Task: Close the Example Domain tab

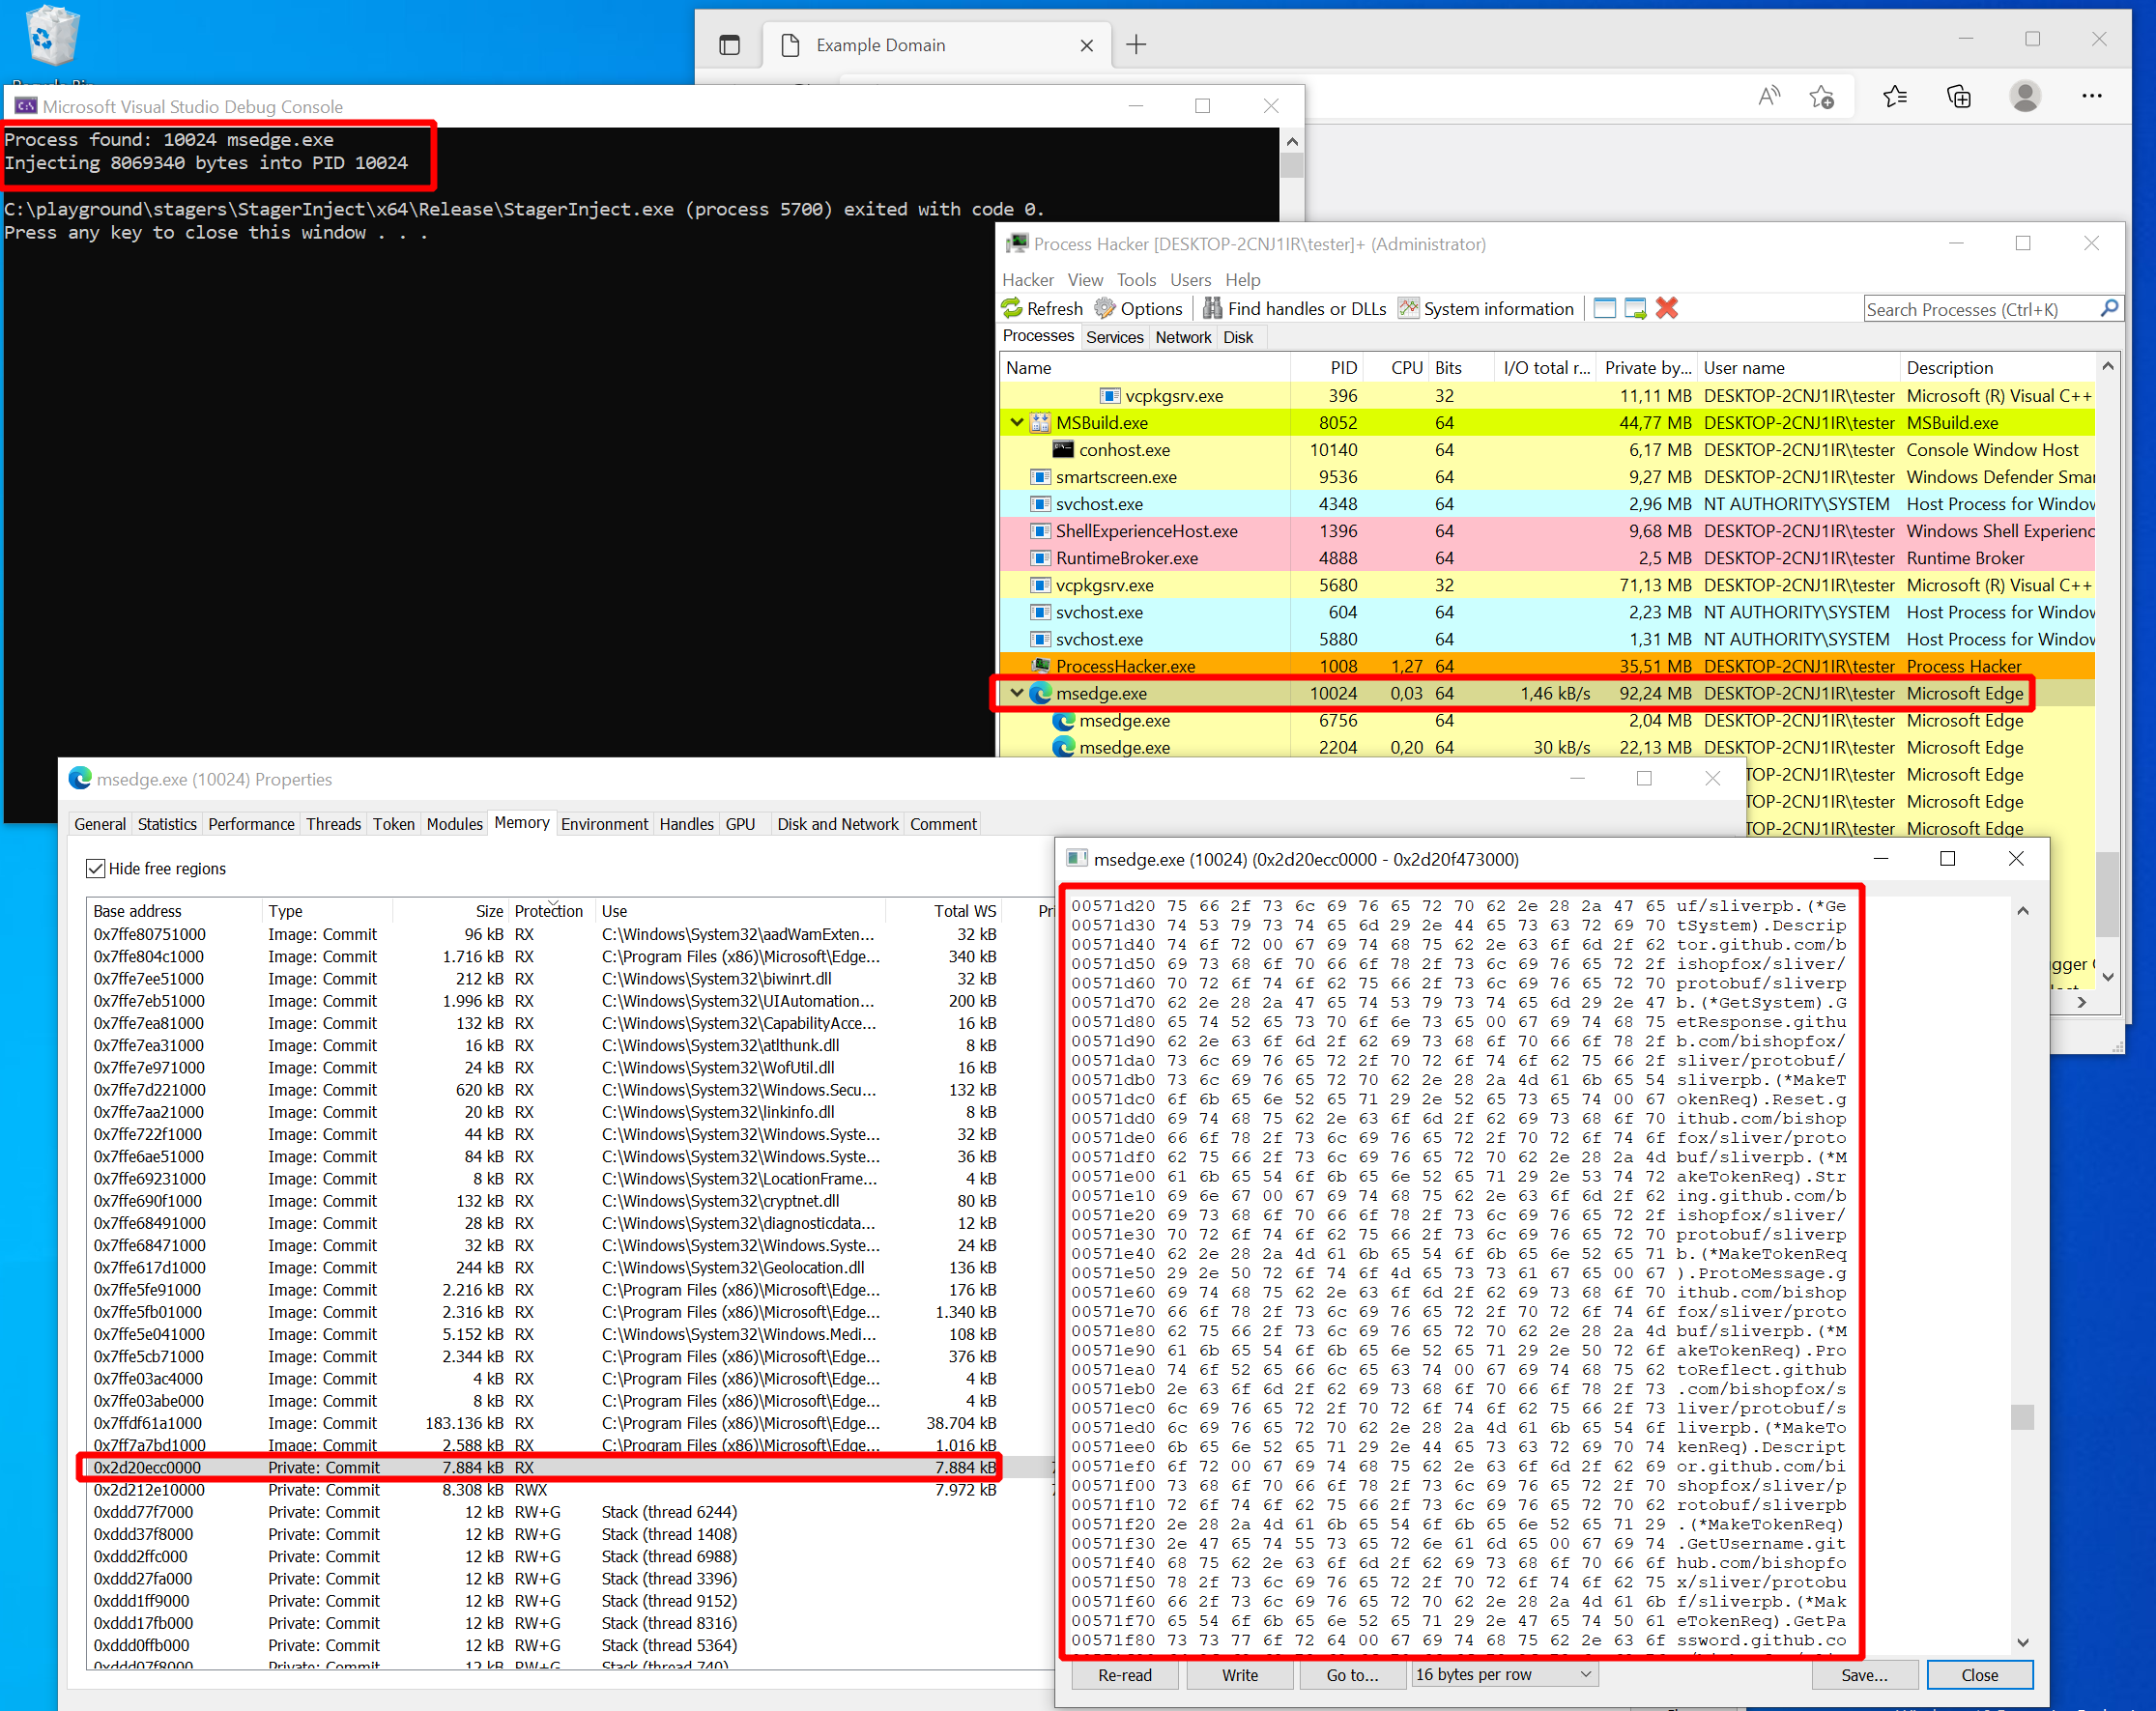Action: [x=1086, y=46]
